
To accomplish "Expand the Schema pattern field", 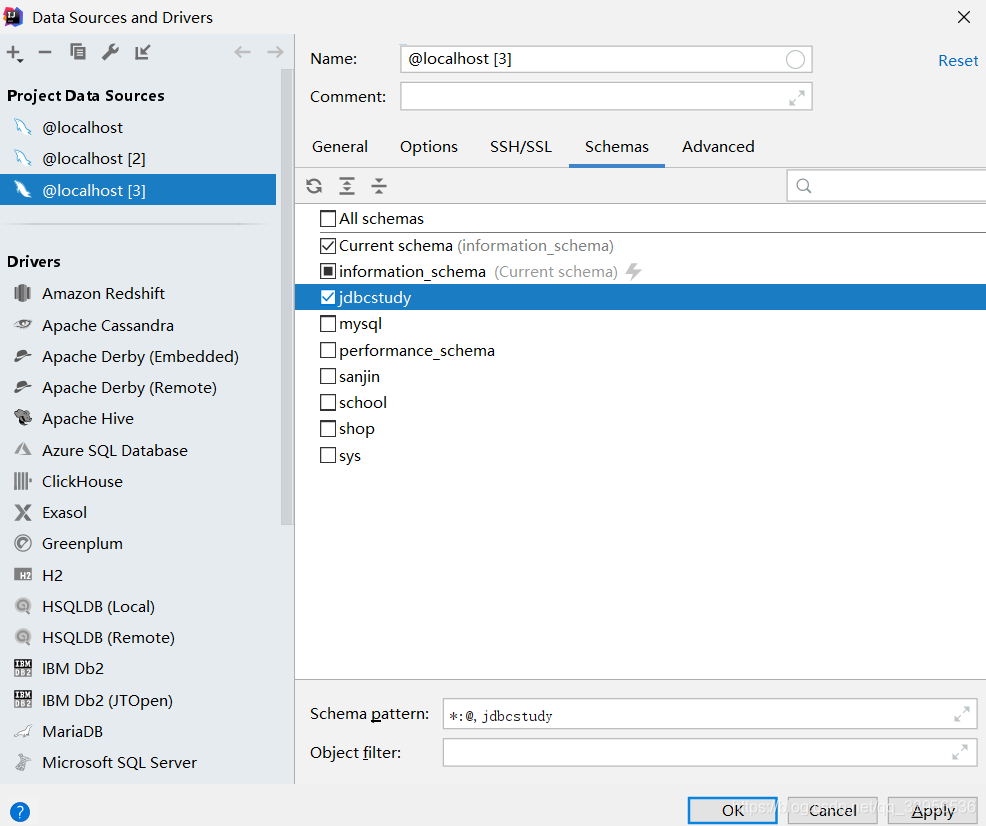I will click(961, 714).
